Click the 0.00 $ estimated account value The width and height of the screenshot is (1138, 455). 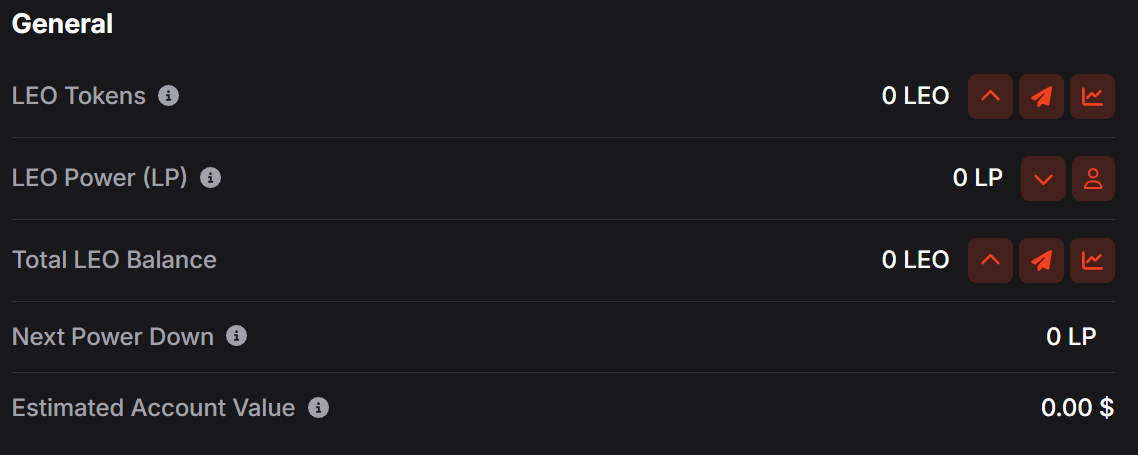click(1077, 408)
